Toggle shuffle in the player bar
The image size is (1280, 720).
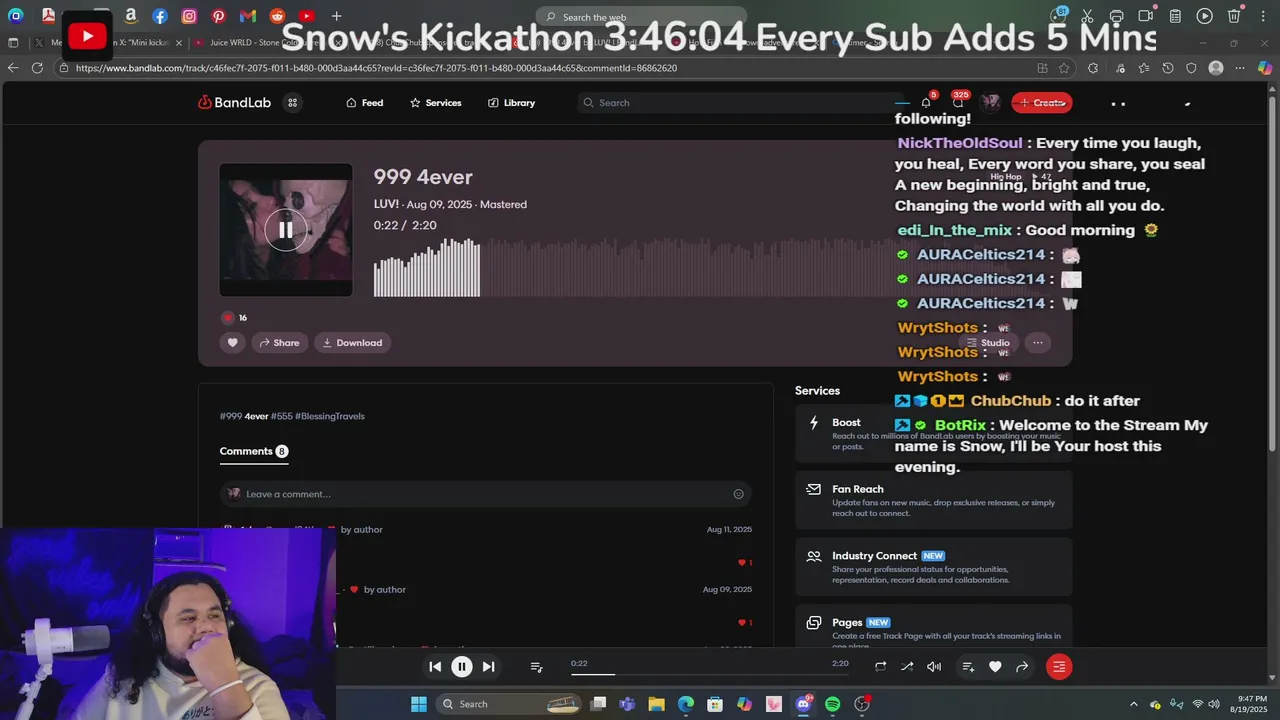tap(907, 667)
